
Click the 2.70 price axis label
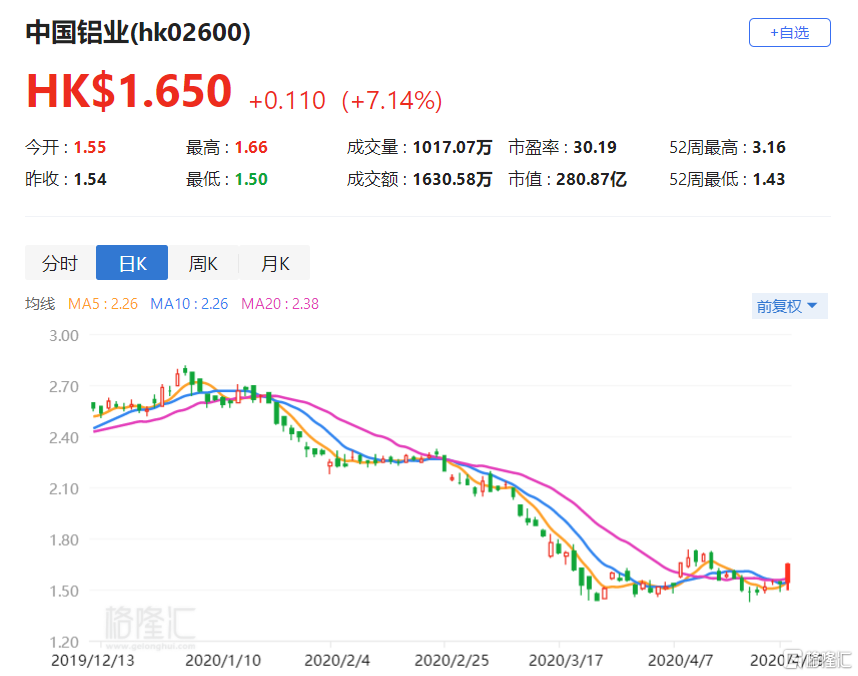click(x=64, y=387)
